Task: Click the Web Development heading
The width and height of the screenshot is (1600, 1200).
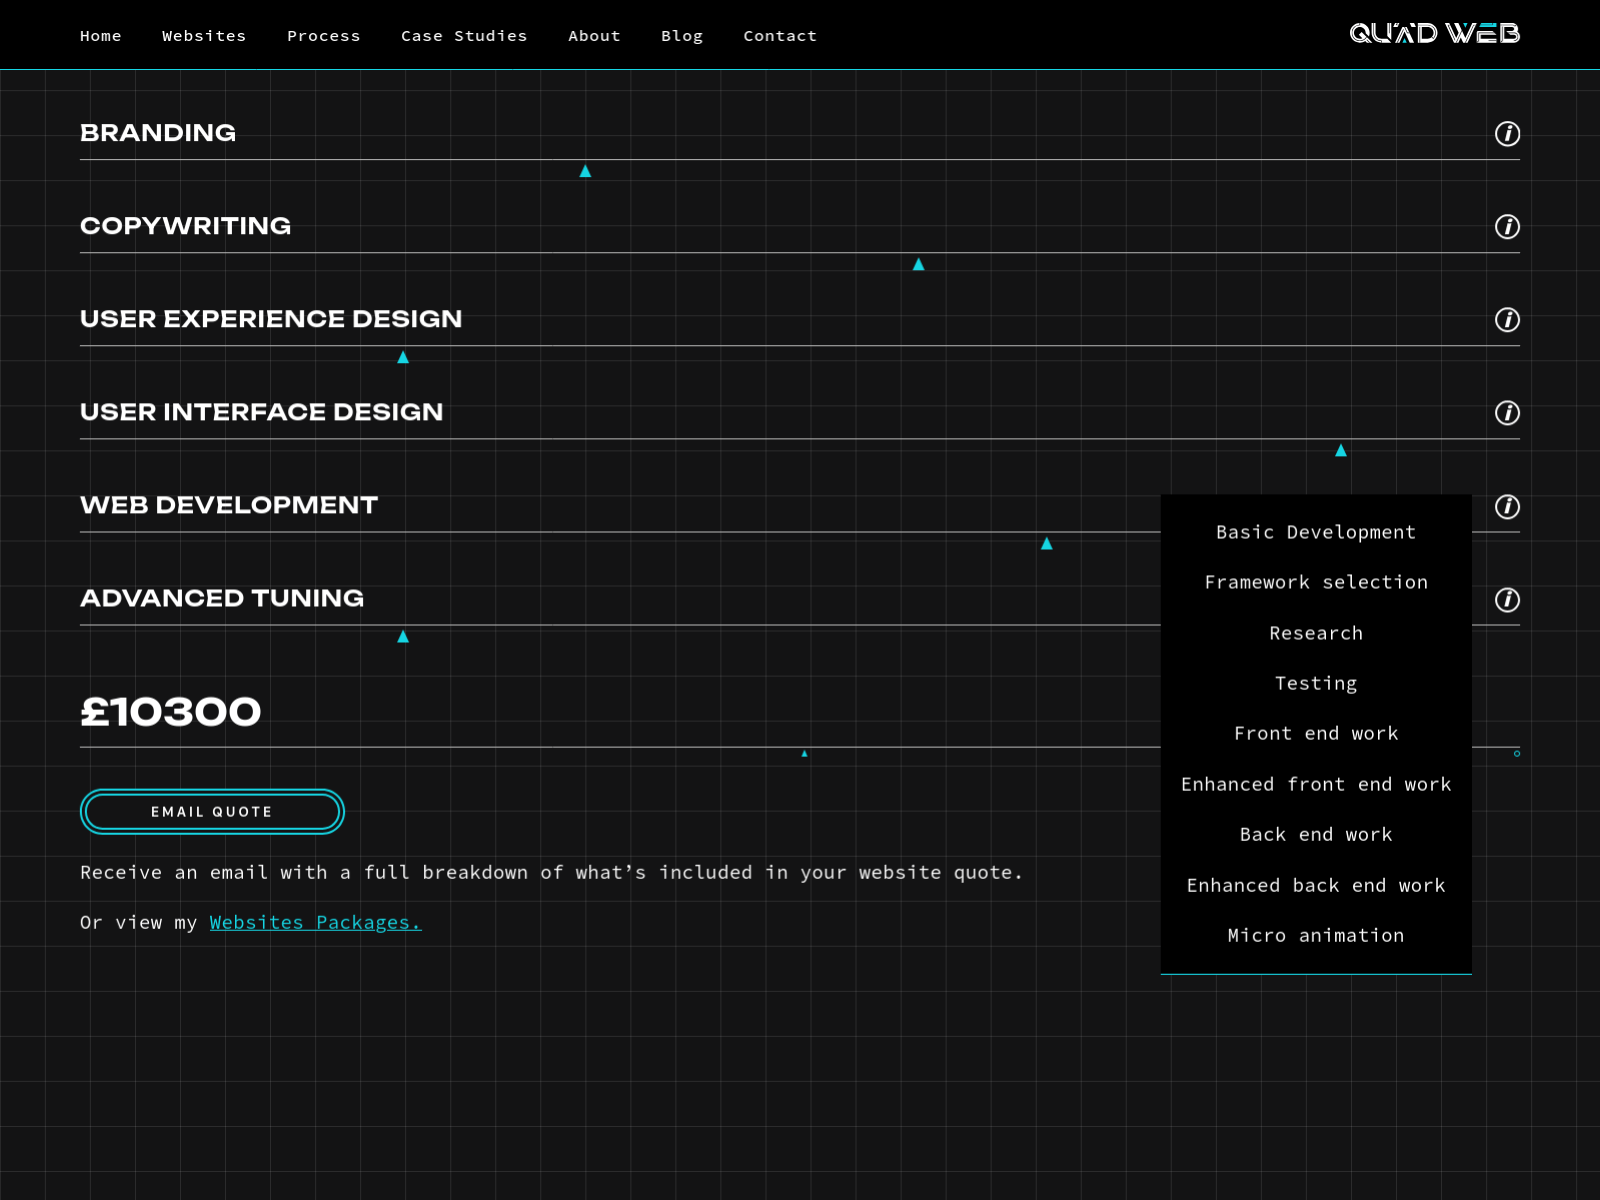Action: (x=229, y=505)
